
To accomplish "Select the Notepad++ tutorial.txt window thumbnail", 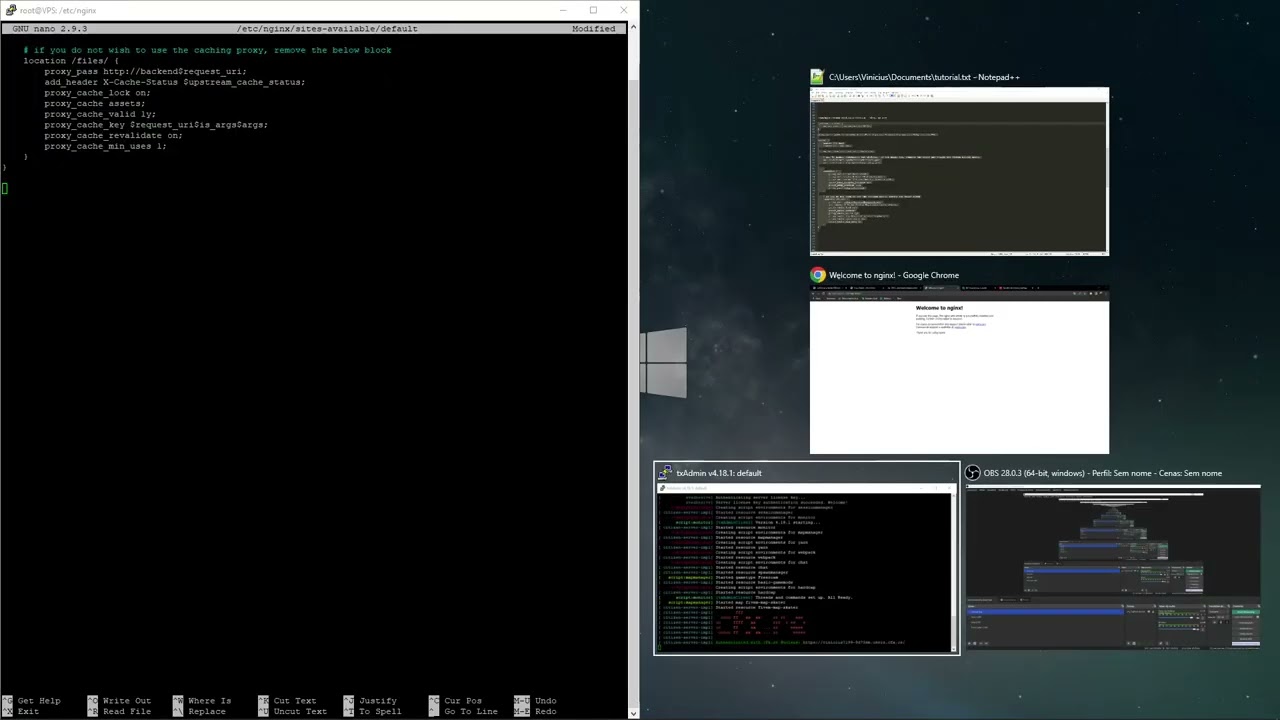I will click(x=959, y=172).
